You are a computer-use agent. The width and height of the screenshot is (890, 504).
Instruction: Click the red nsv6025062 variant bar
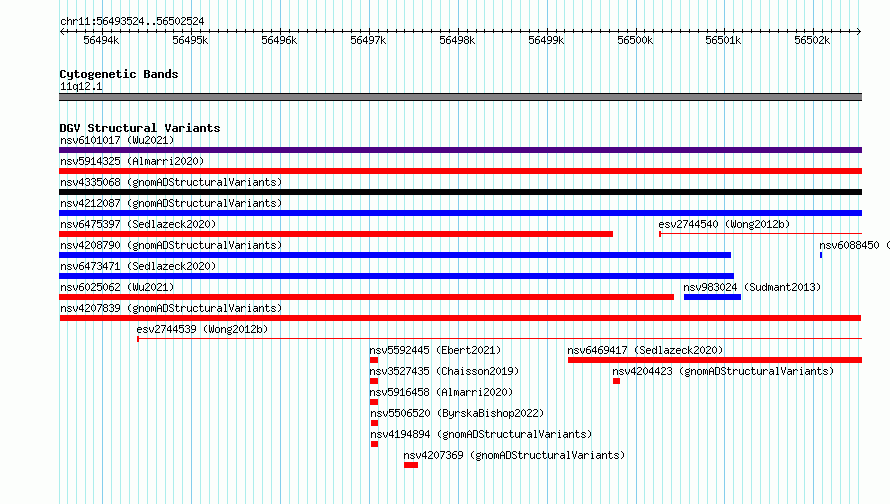point(366,297)
